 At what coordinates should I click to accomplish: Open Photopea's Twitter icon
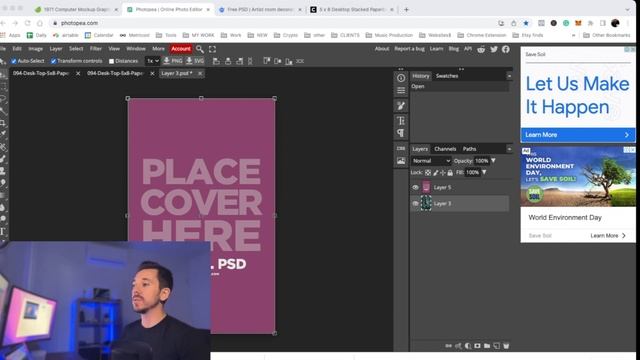pyautogui.click(x=494, y=49)
